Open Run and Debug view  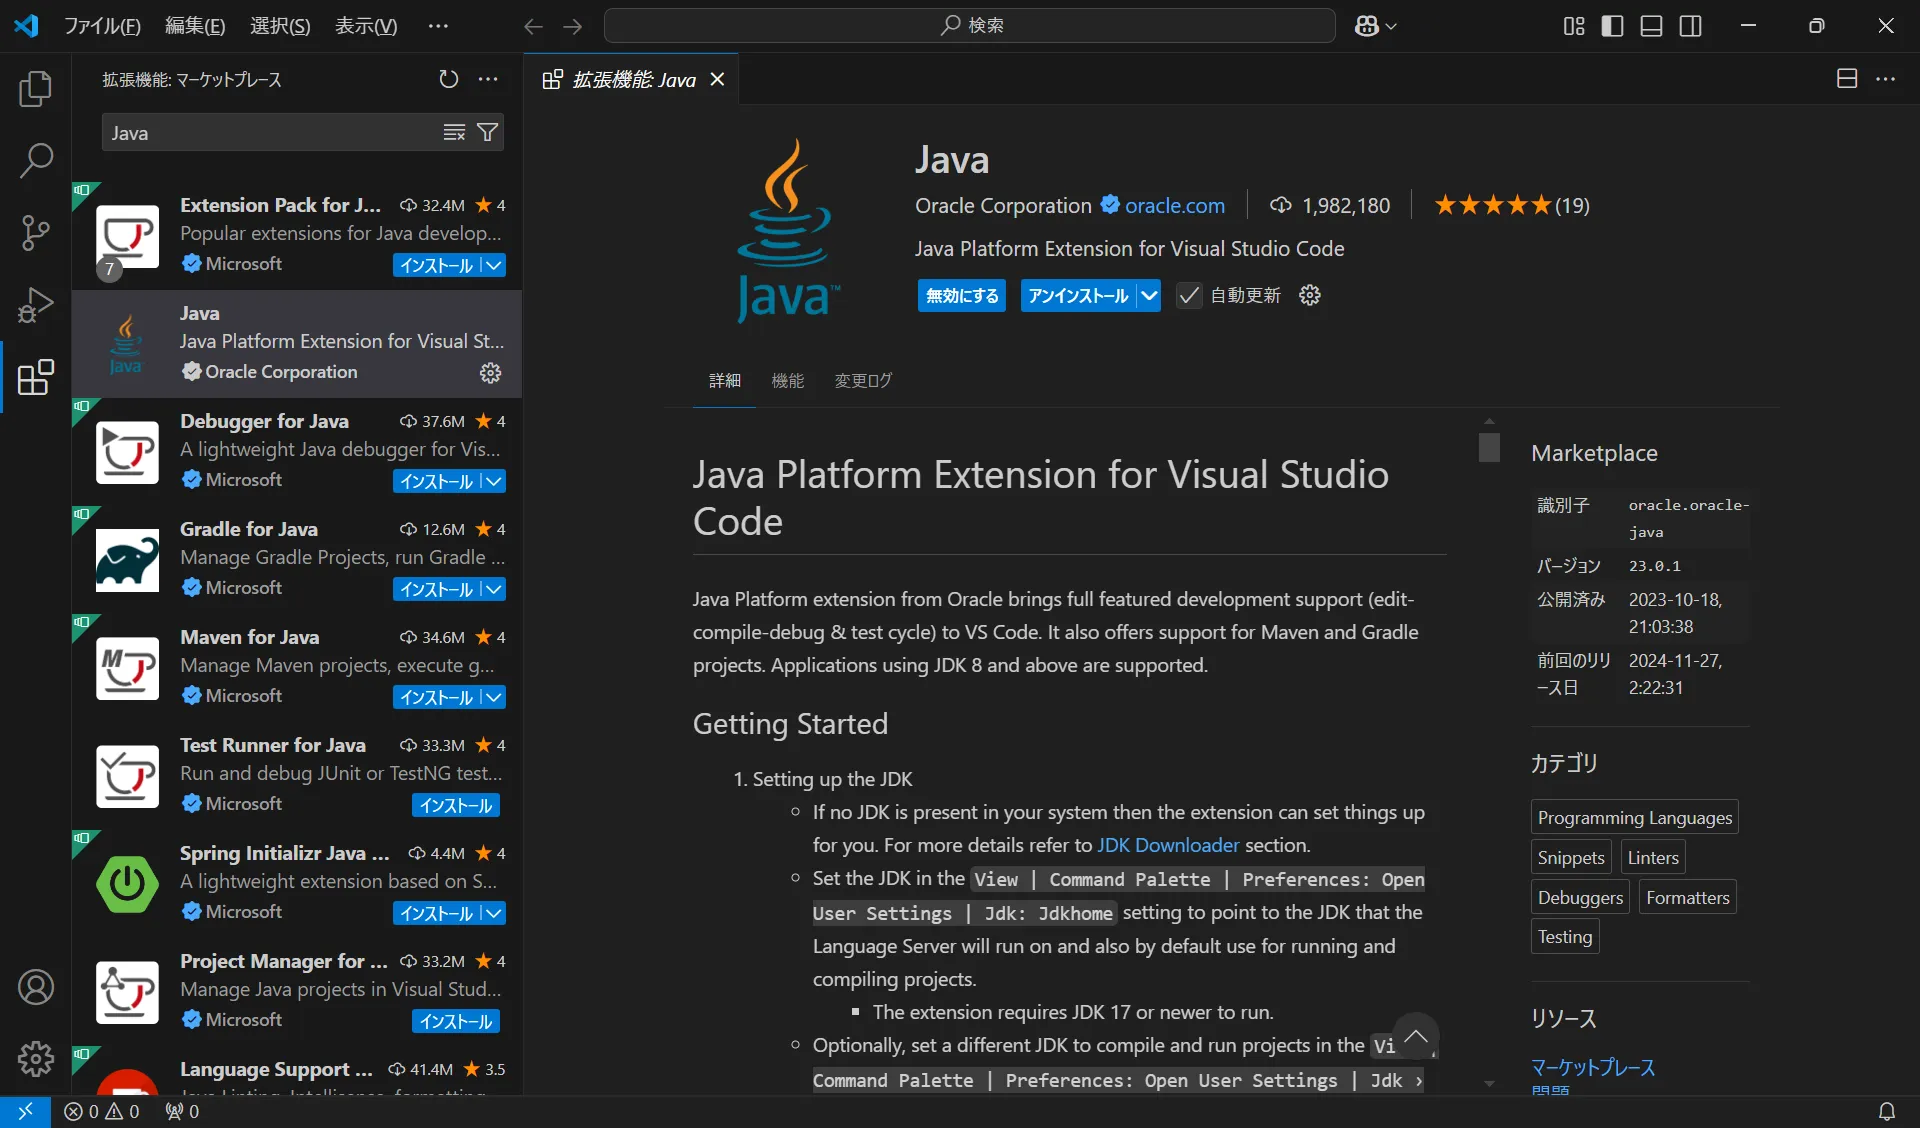tap(36, 304)
